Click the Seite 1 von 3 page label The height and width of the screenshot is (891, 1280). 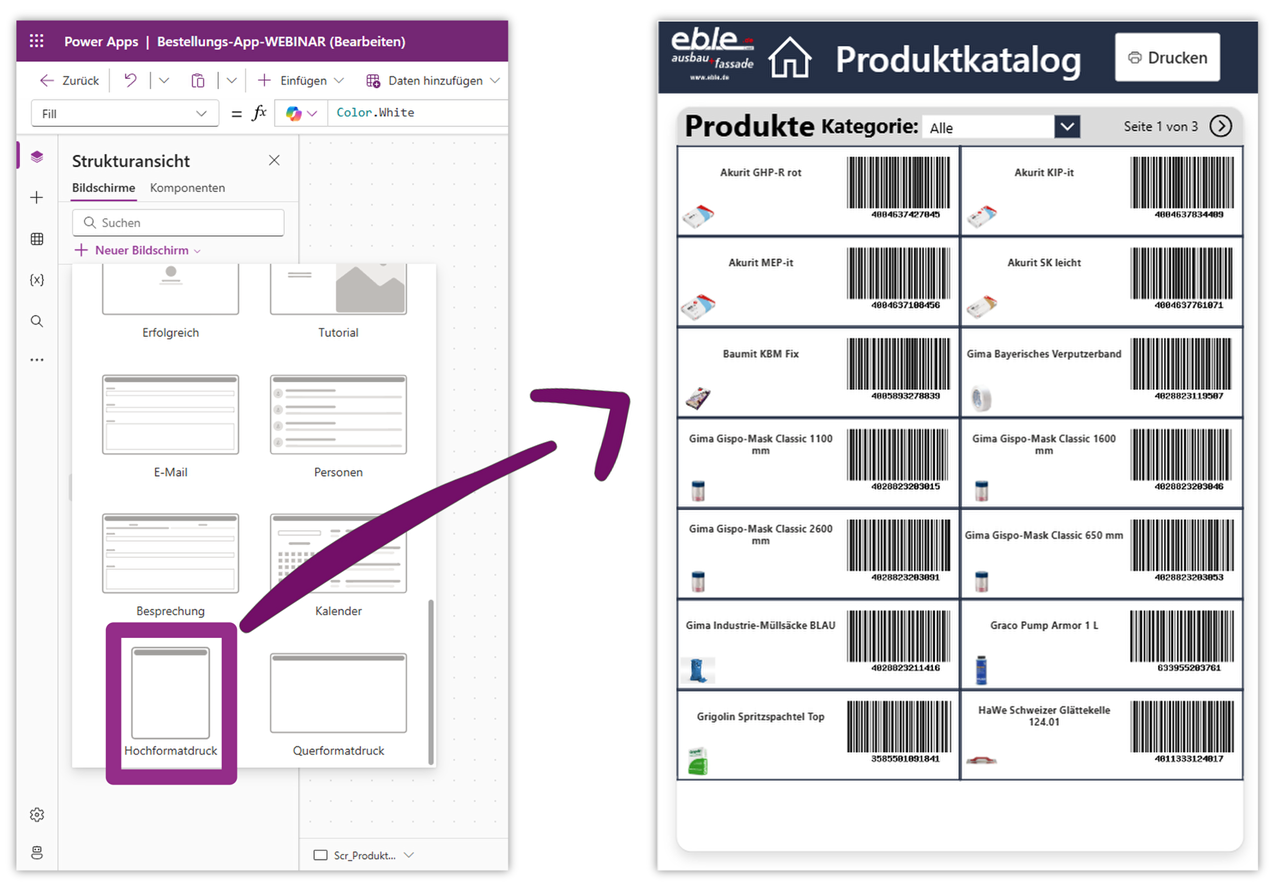pos(1161,127)
